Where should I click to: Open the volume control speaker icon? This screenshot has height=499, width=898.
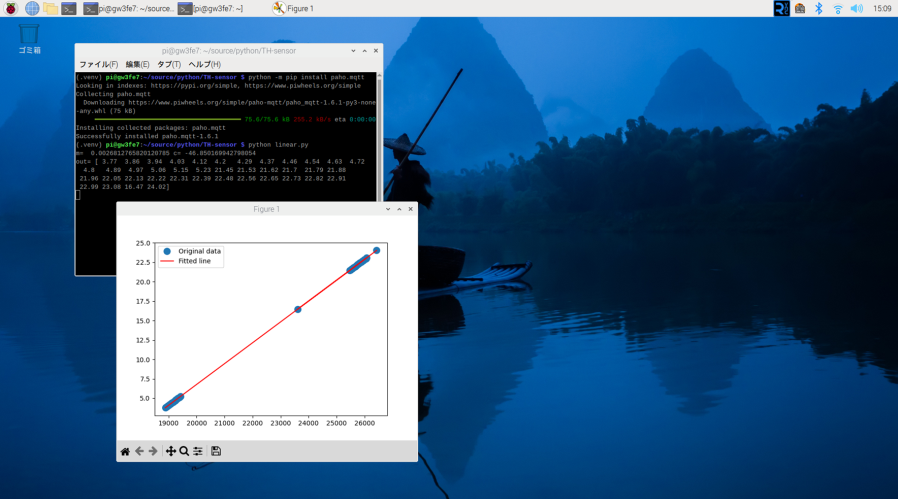point(856,8)
